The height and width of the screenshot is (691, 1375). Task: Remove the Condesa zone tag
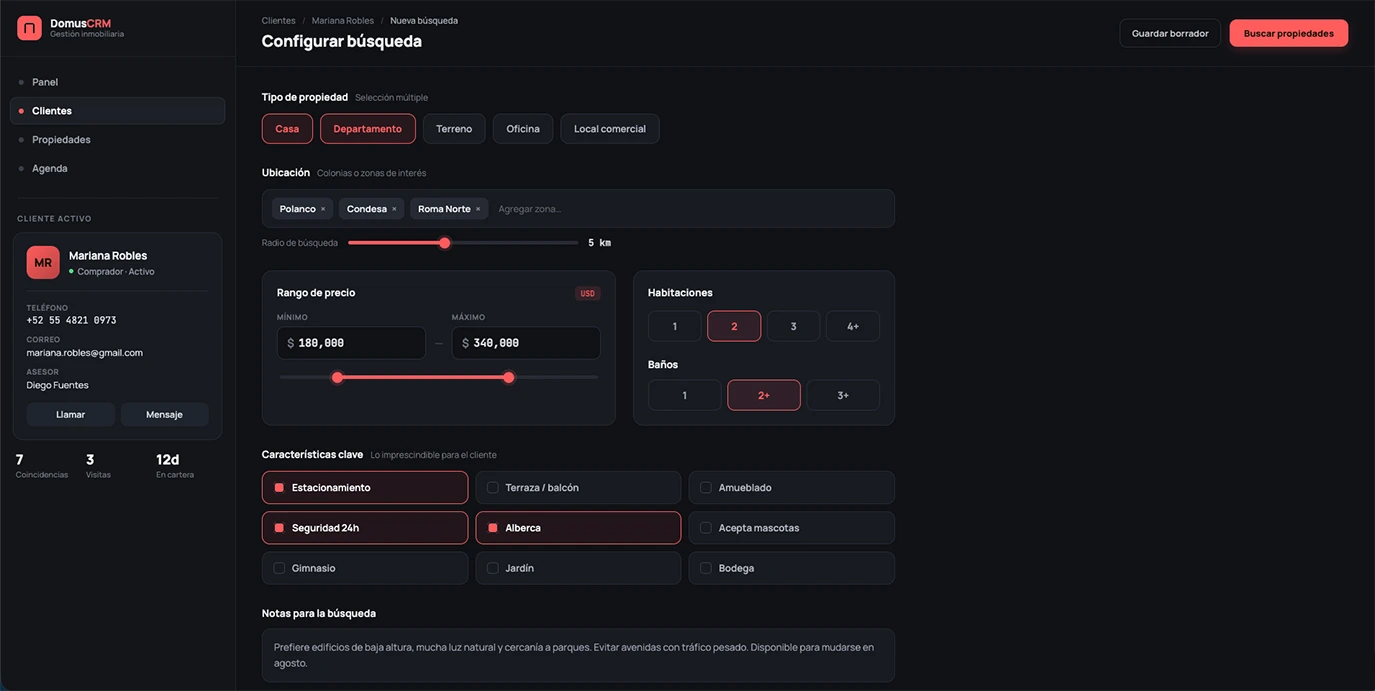click(394, 209)
